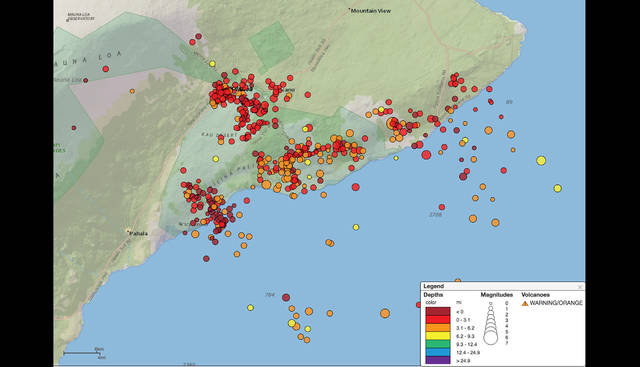The image size is (640, 367).
Task: Select the dark red quake marker beside 784 label
Action: pyautogui.click(x=286, y=297)
